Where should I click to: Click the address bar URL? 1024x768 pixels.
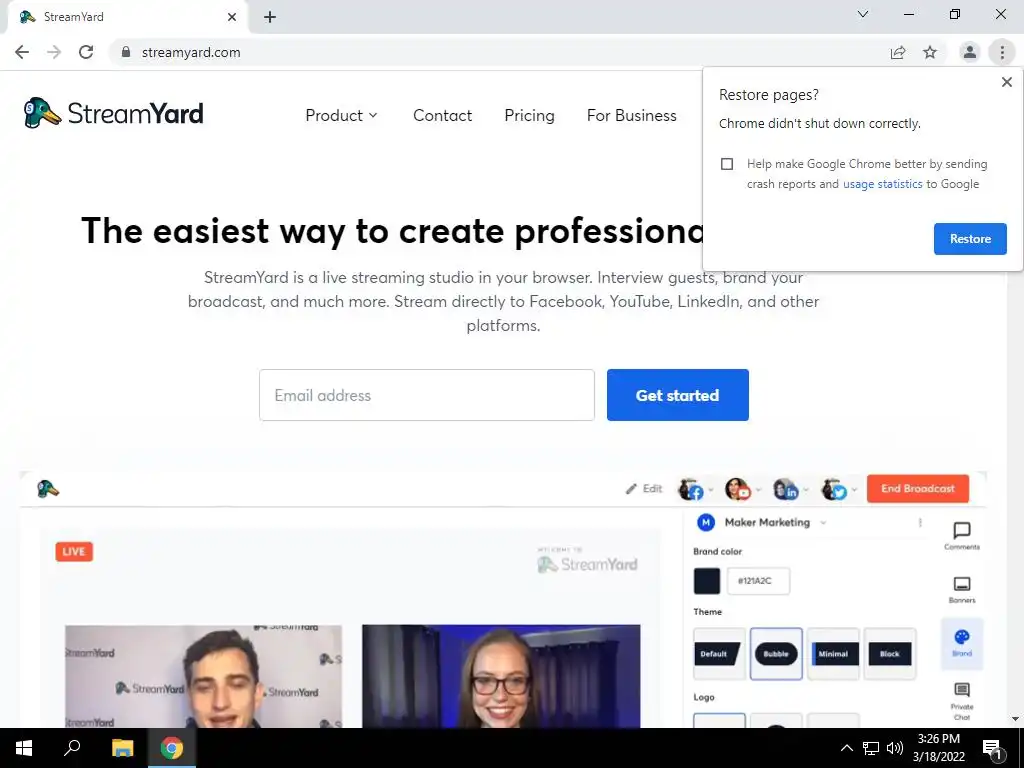coord(191,52)
